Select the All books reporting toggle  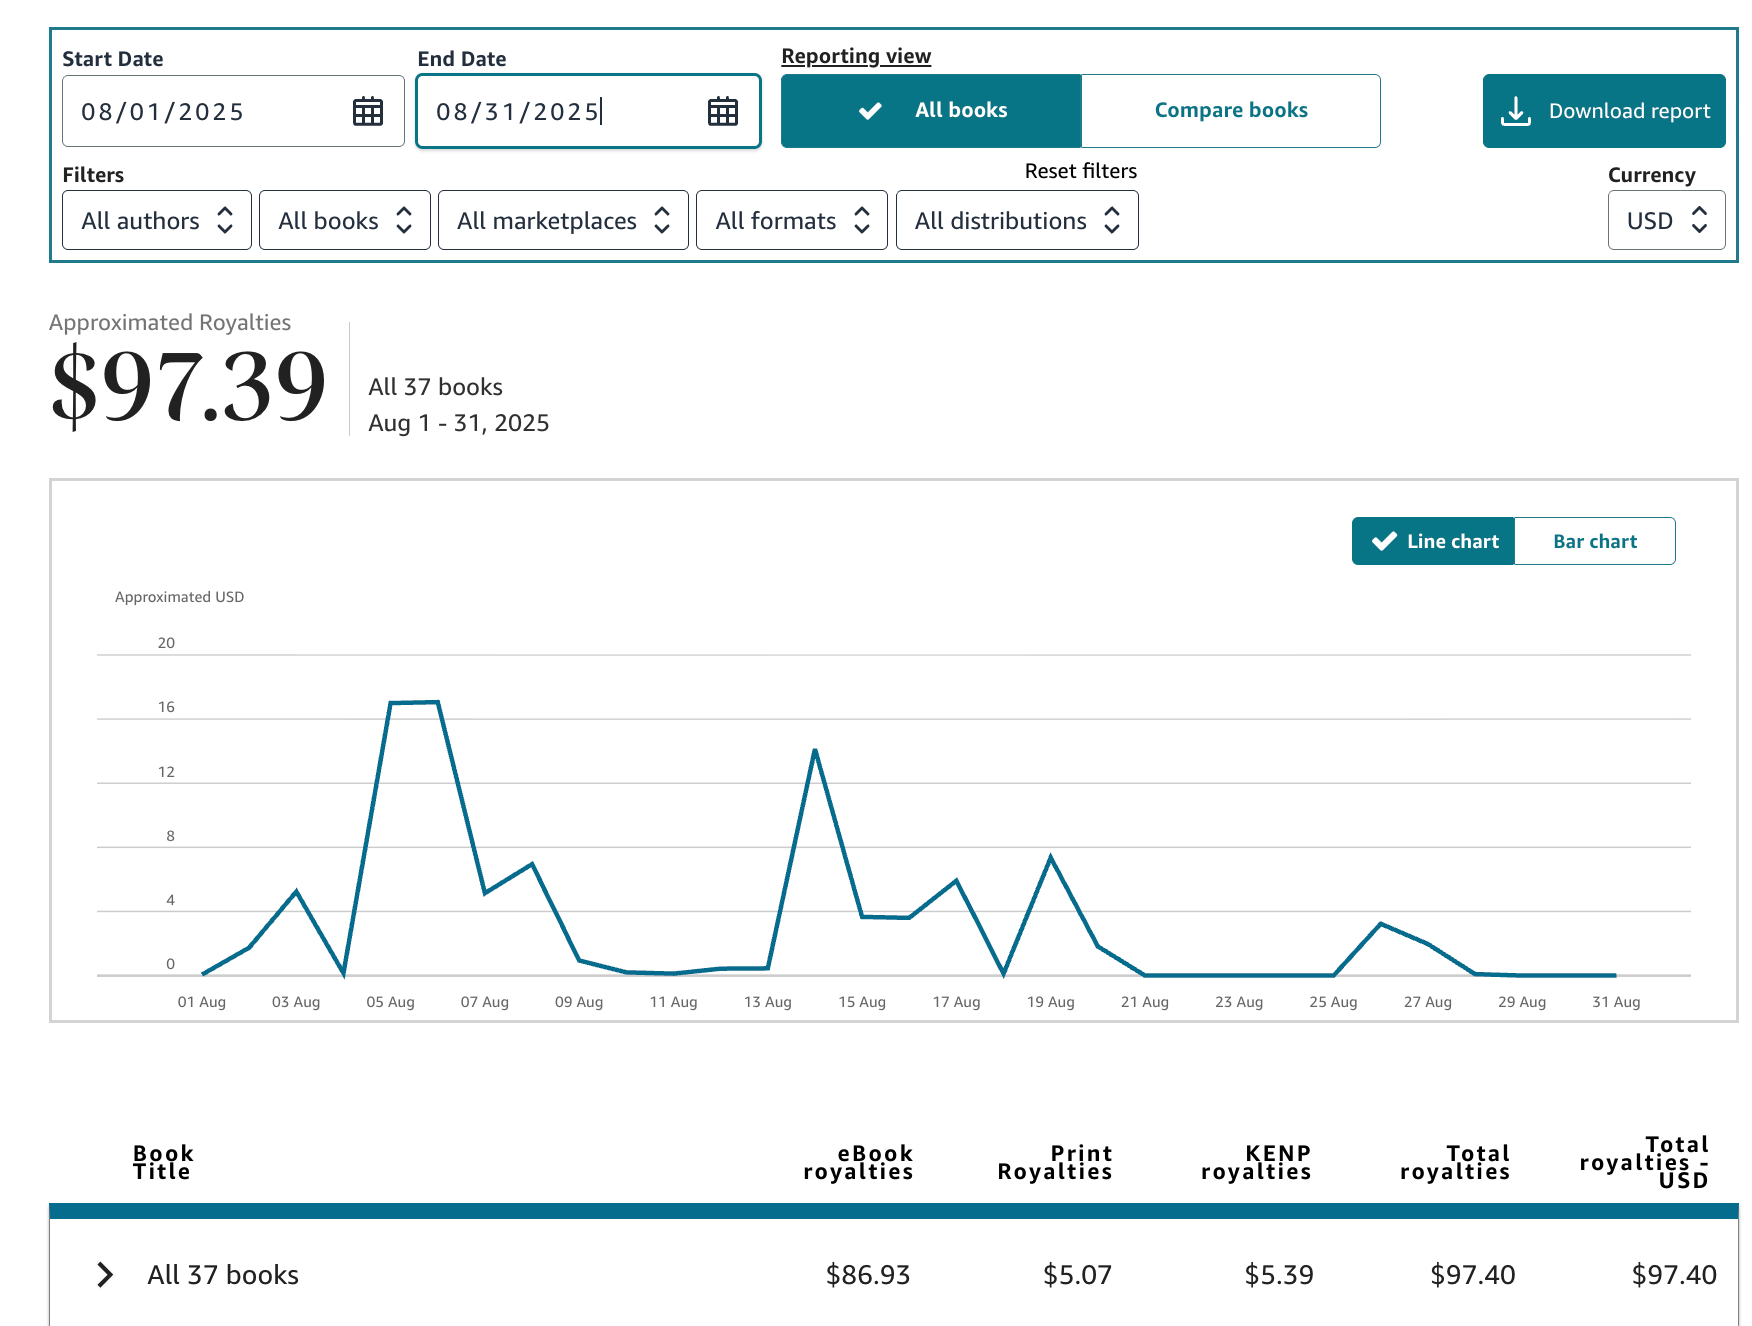pos(930,110)
